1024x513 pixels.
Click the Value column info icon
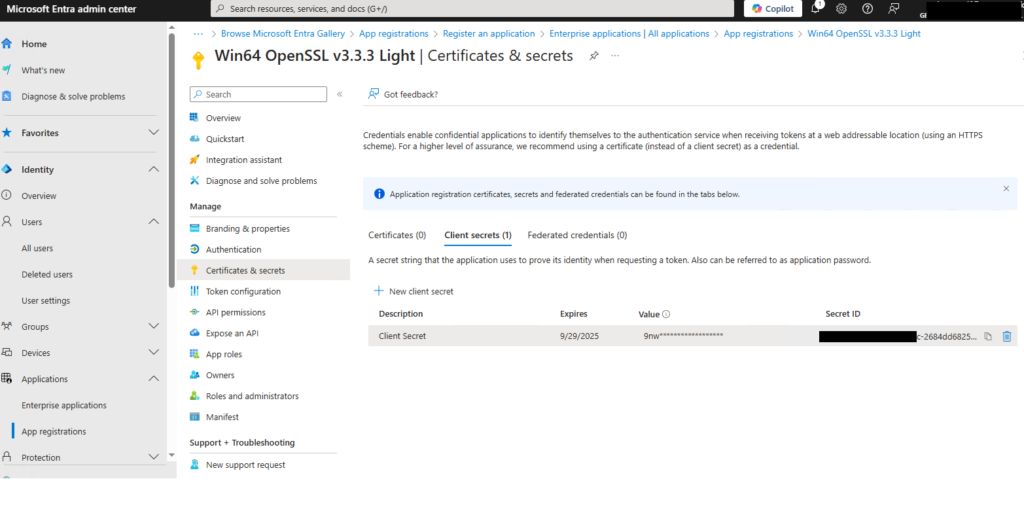666,314
